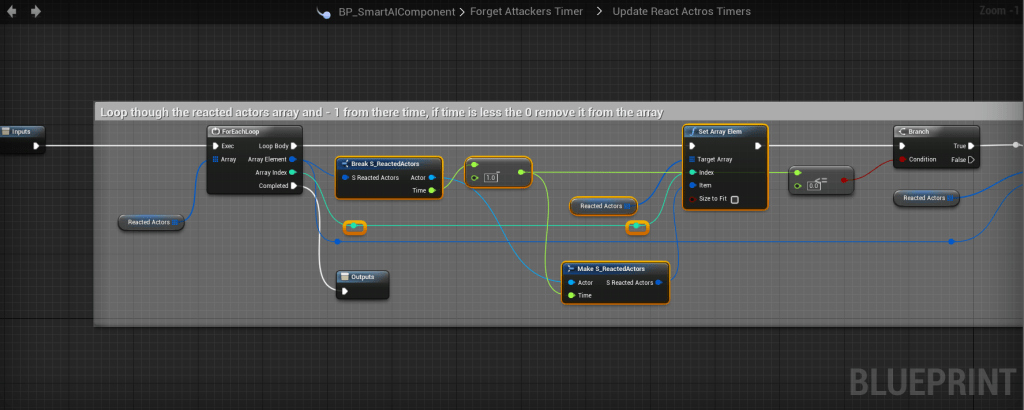Viewport: 1024px width, 410px height.
Task: Click the 1.0 value field on subtract node
Action: tap(491, 177)
